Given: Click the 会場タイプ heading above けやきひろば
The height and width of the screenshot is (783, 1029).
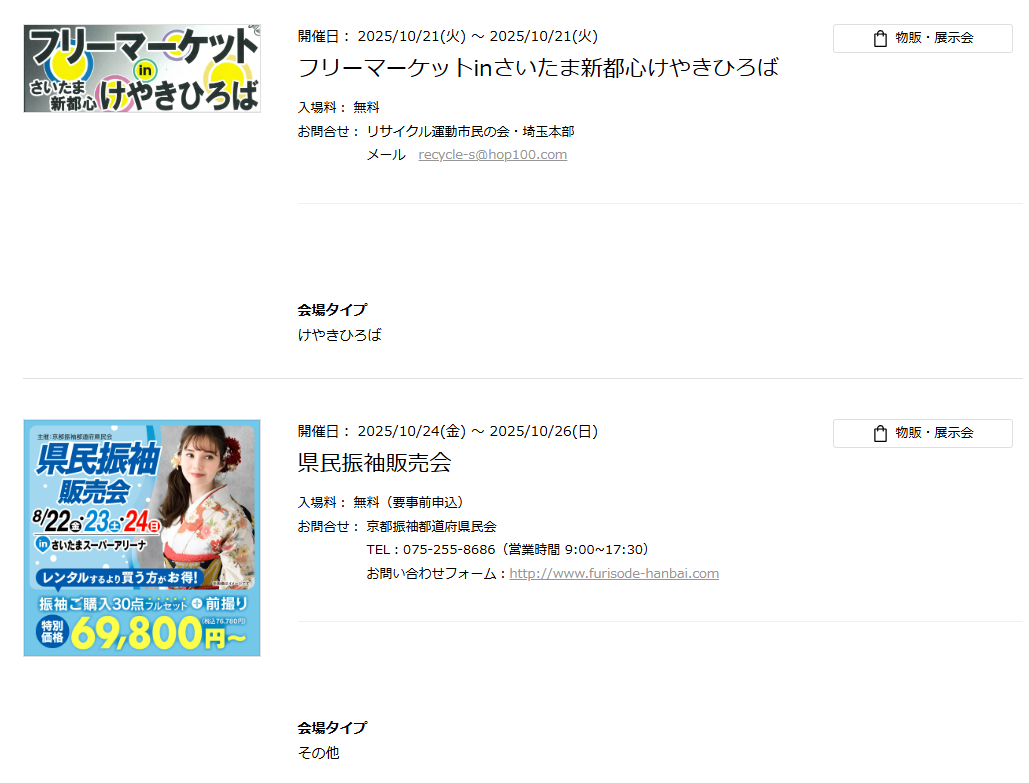Looking at the screenshot, I should coord(332,310).
